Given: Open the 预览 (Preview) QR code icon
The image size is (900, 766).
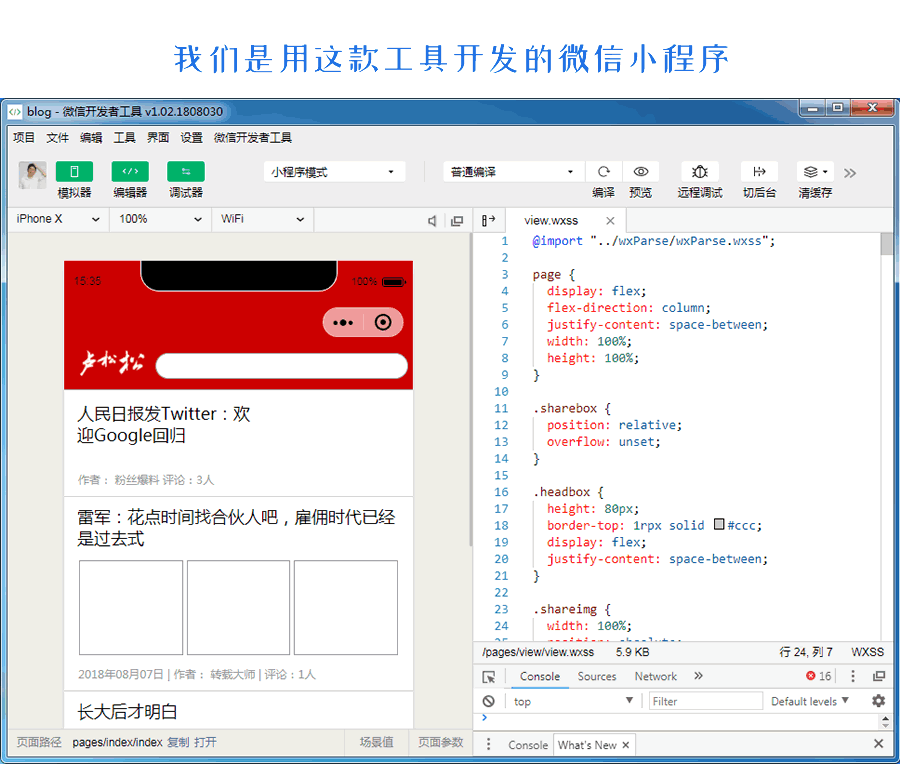Looking at the screenshot, I should [641, 171].
